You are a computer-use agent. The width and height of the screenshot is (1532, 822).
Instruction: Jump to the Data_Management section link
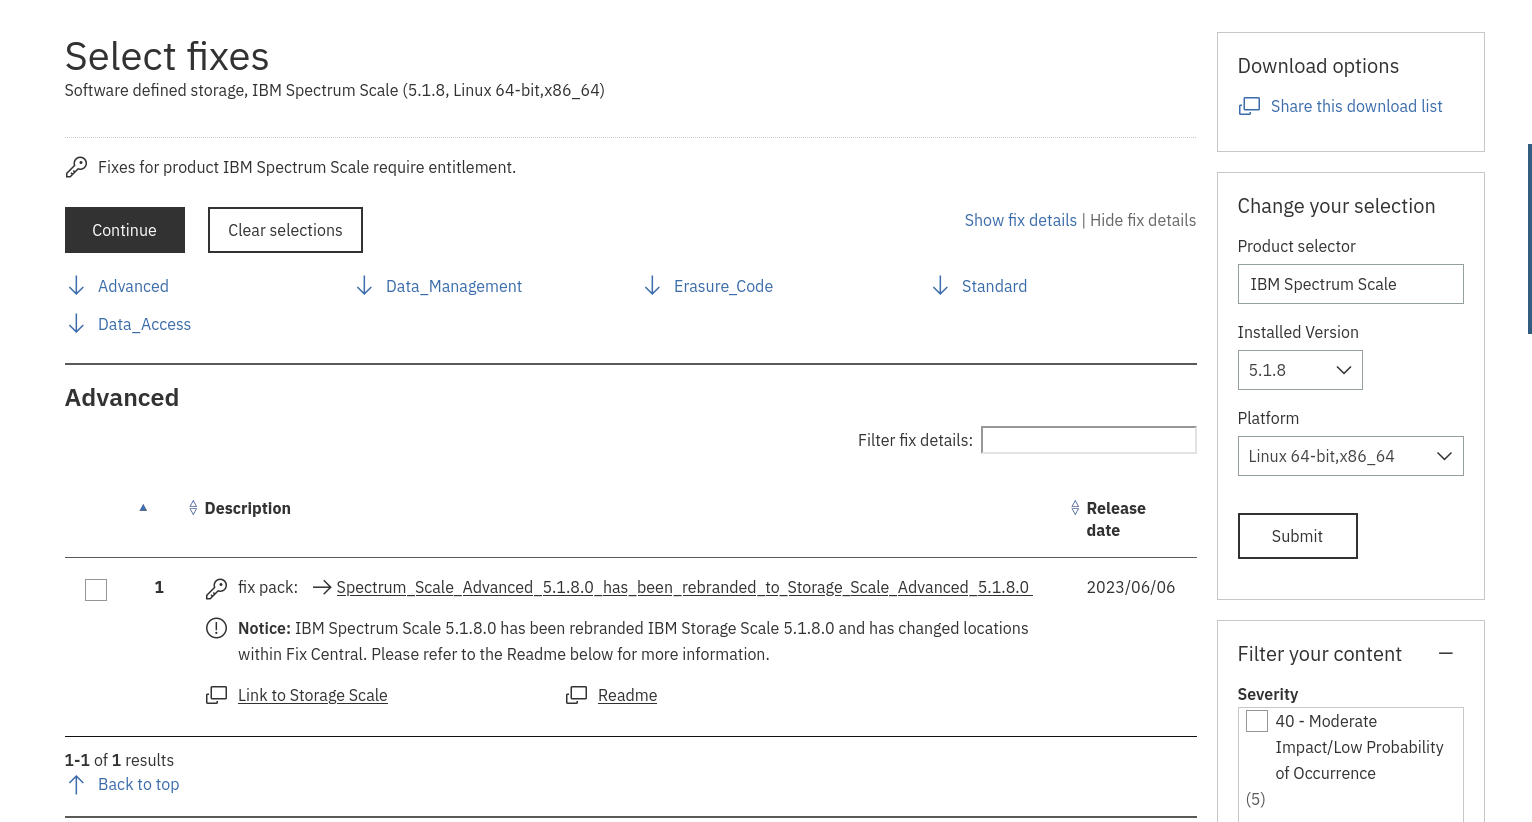(454, 286)
